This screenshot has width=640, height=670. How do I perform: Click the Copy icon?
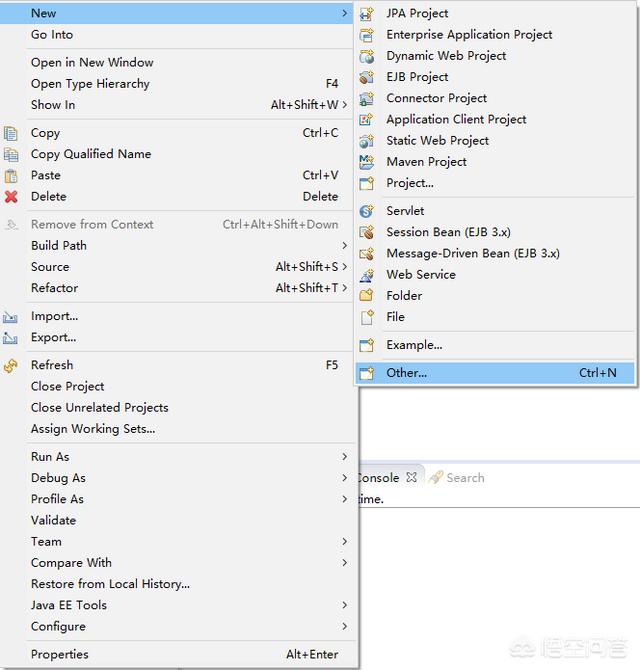pos(11,134)
